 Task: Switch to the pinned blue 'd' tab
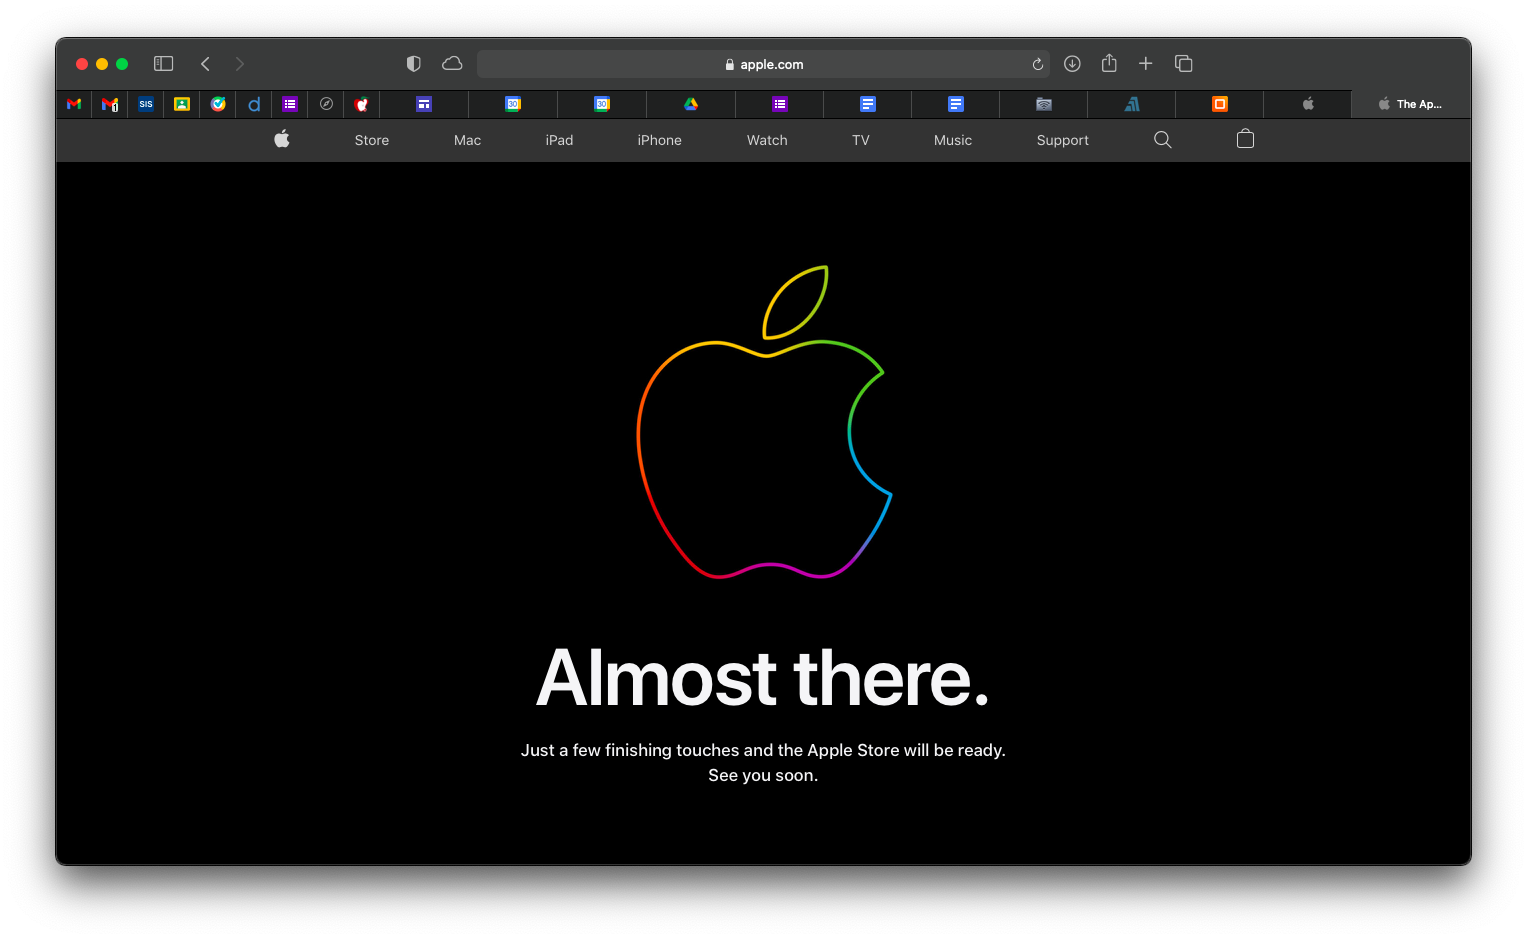tap(254, 104)
